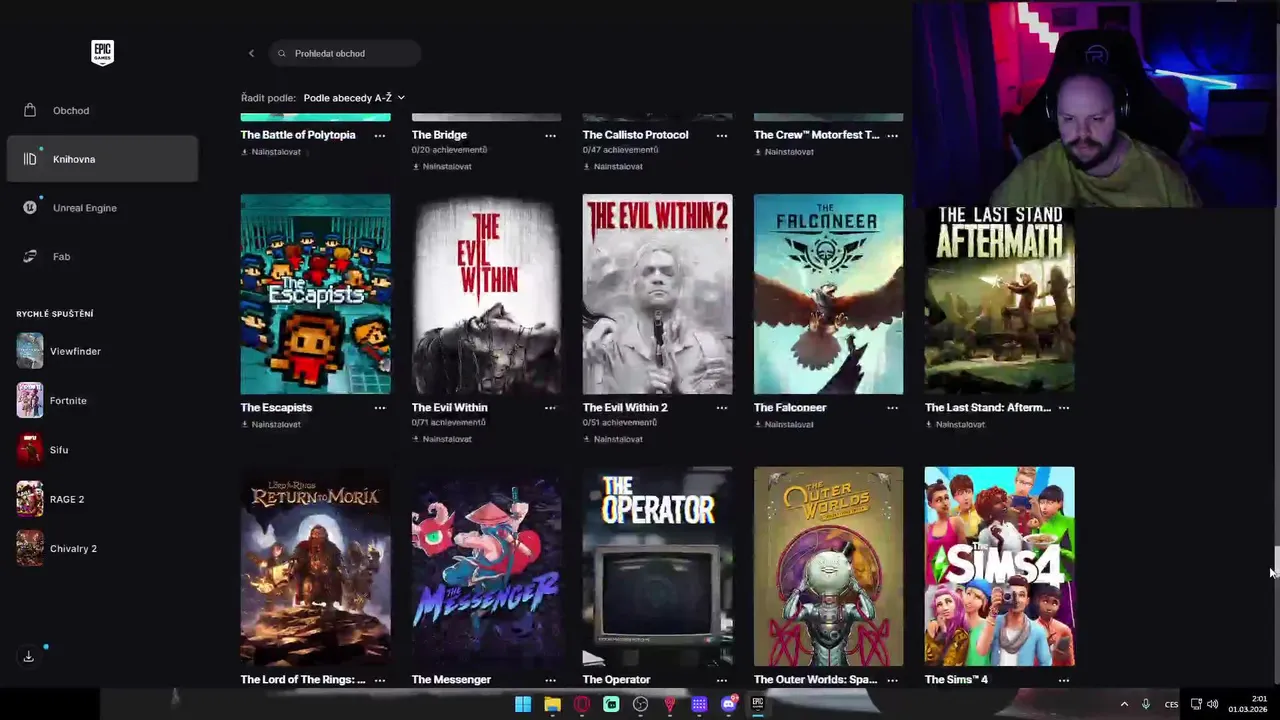Open The Evil Within 2 cover art
The image size is (1280, 720).
coord(658,294)
